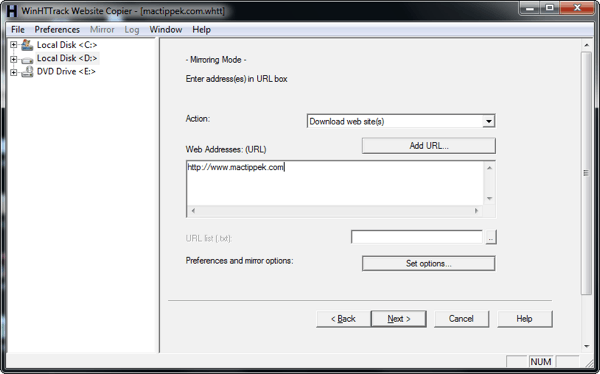Open the Log menu
Viewport: 600px width, 374px height.
(x=132, y=29)
